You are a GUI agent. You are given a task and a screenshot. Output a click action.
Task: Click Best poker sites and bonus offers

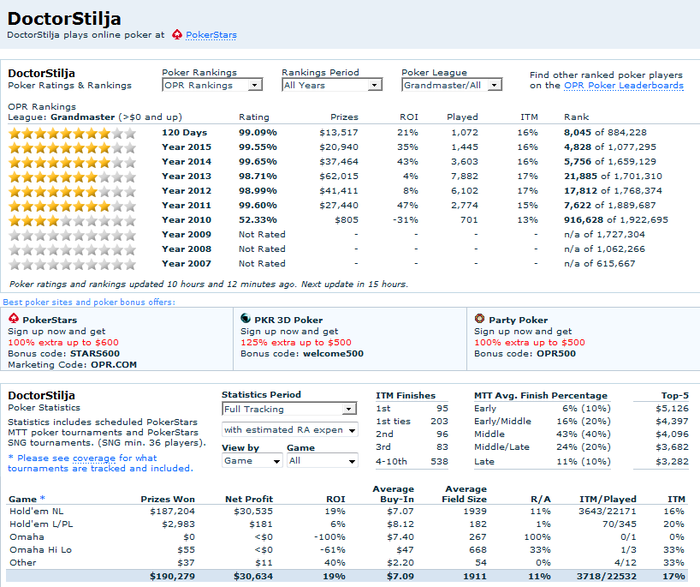[x=89, y=302]
